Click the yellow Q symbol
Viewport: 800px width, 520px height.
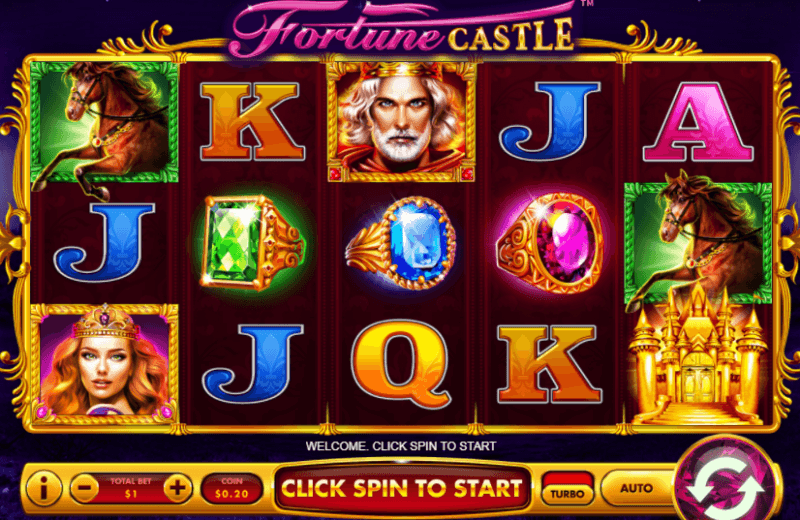click(401, 363)
